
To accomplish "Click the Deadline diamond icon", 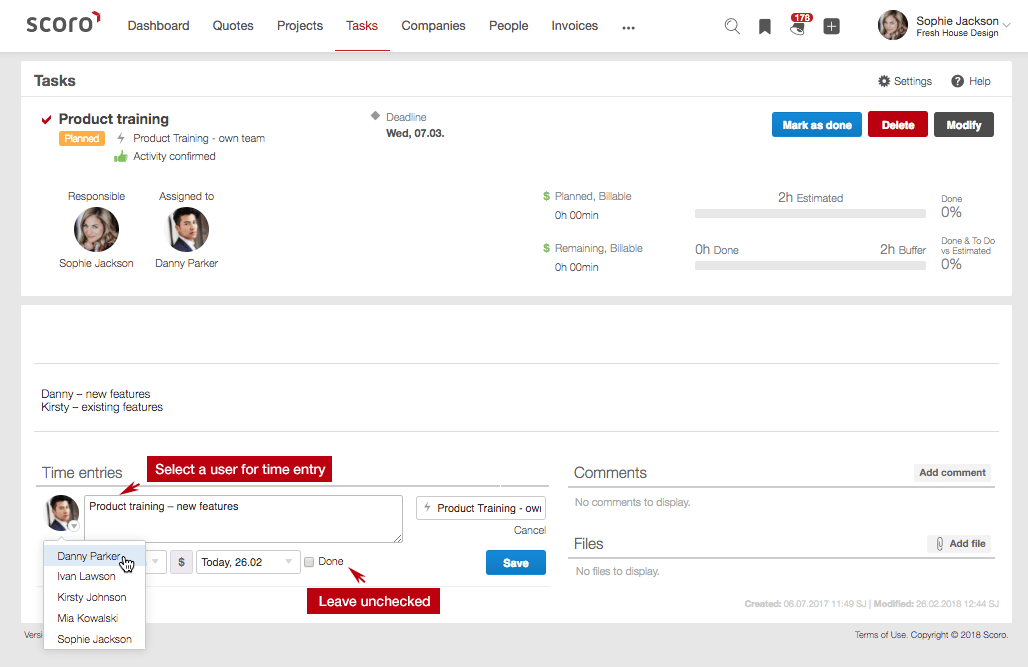I will pos(375,116).
